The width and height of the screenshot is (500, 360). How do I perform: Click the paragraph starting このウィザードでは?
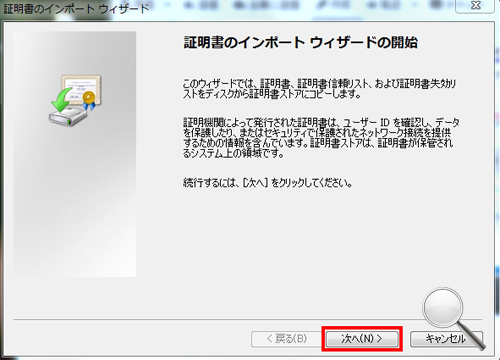[x=319, y=89]
